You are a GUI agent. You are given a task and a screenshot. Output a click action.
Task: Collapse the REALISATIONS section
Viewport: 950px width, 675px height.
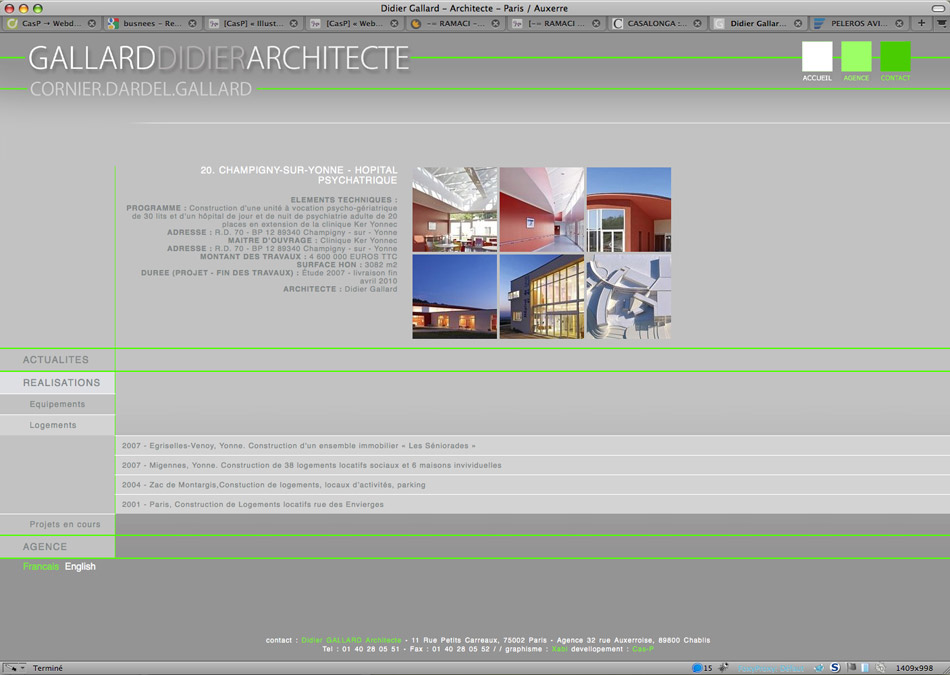point(61,383)
